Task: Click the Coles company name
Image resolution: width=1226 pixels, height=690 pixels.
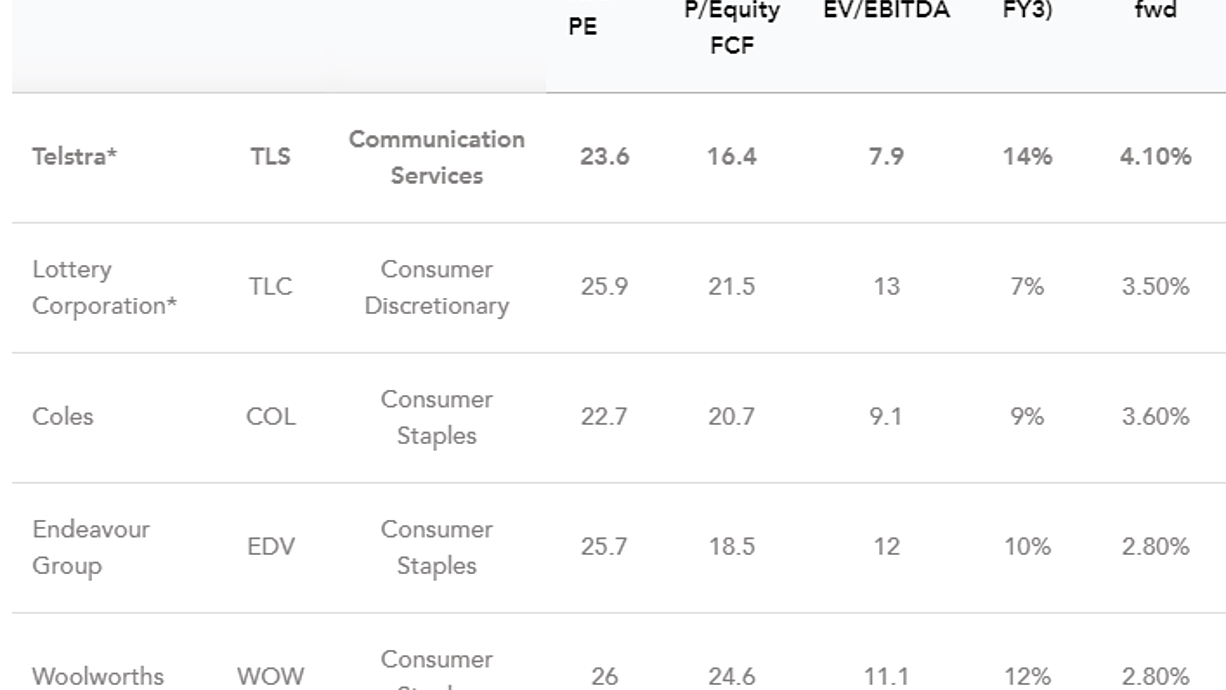Action: click(63, 417)
